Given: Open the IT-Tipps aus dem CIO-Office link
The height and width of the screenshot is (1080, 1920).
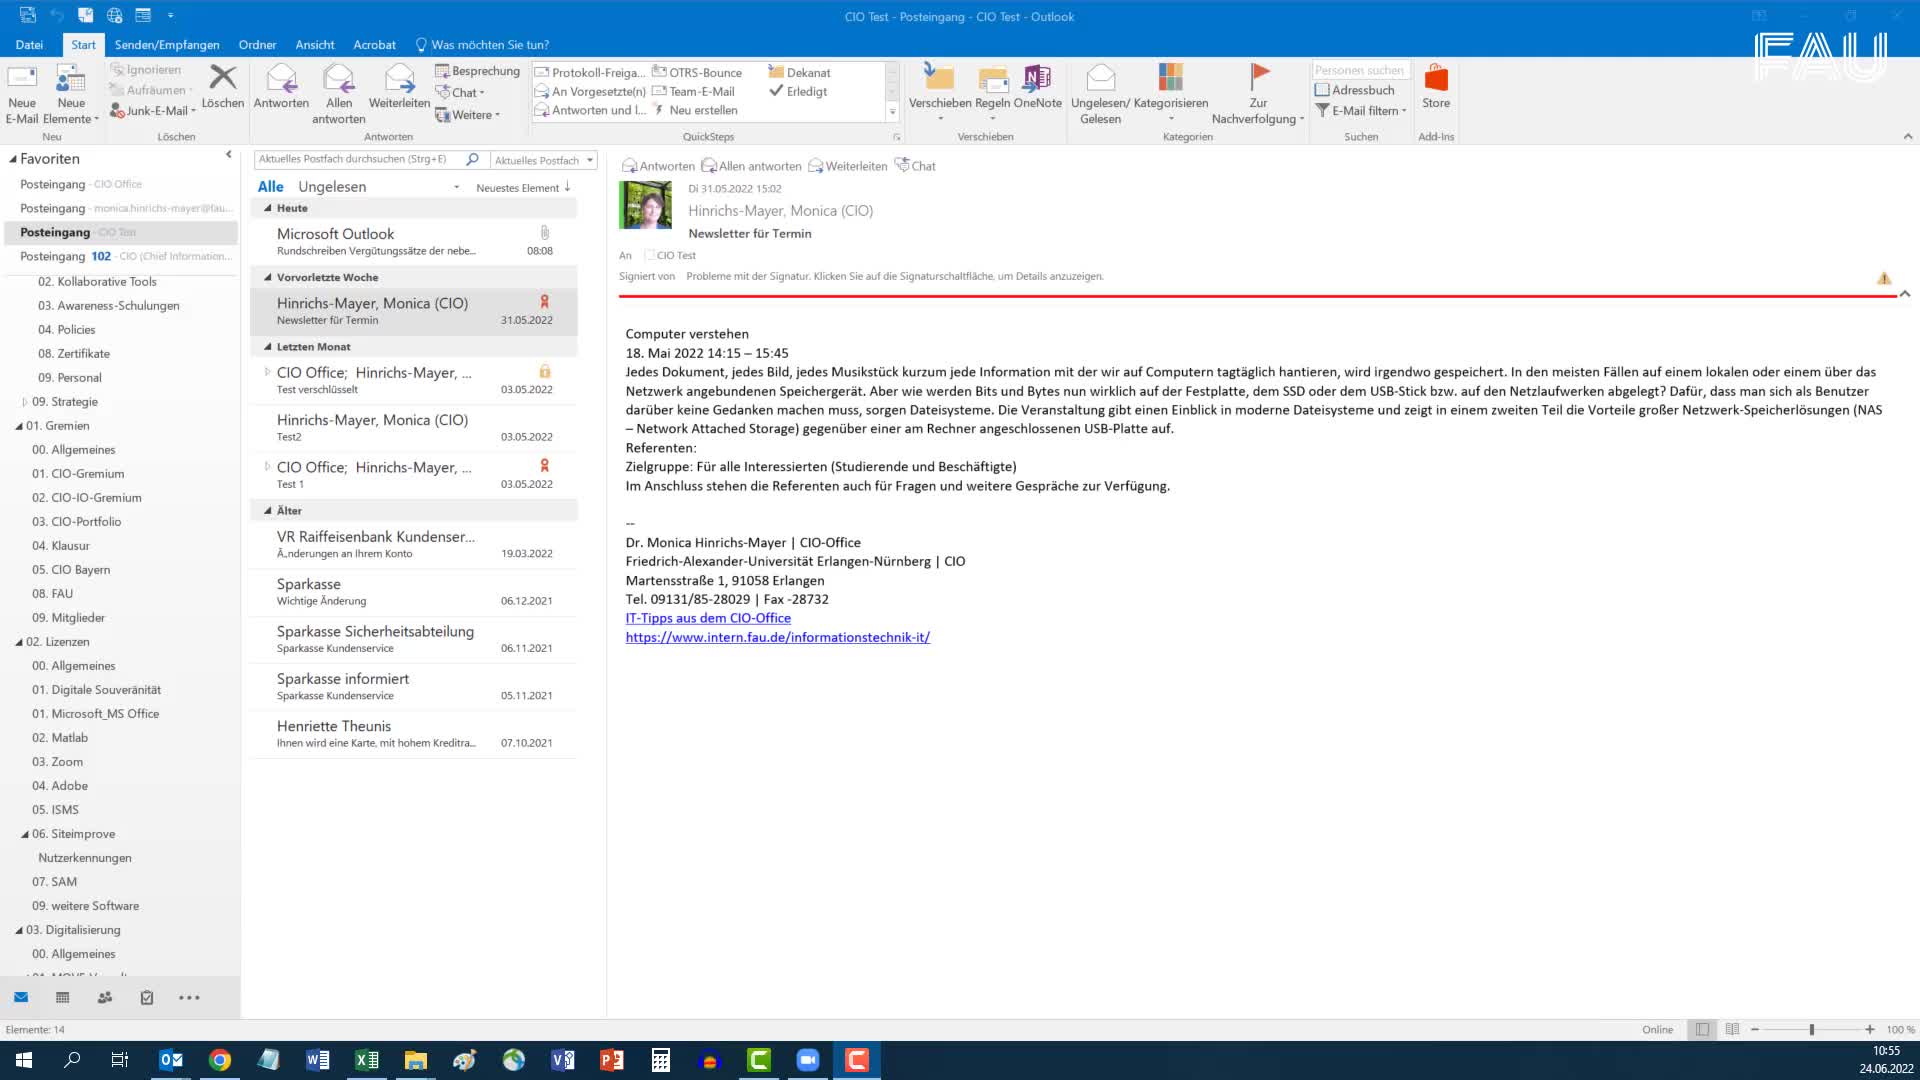Looking at the screenshot, I should click(x=707, y=618).
